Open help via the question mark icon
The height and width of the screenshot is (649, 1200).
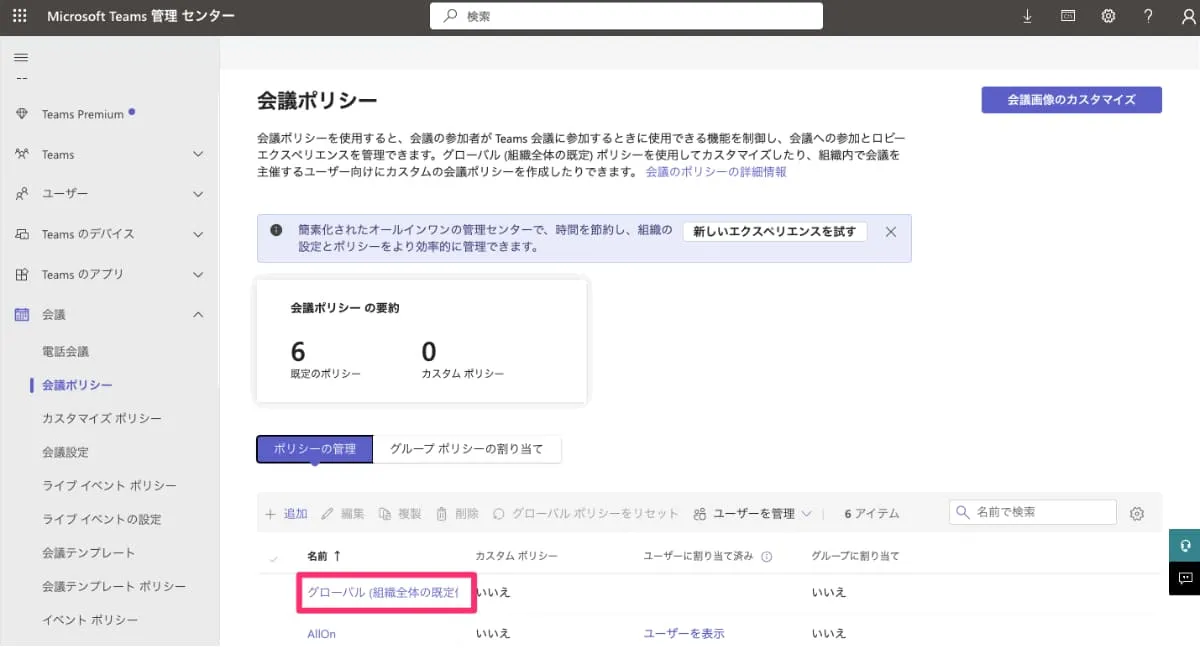point(1148,15)
